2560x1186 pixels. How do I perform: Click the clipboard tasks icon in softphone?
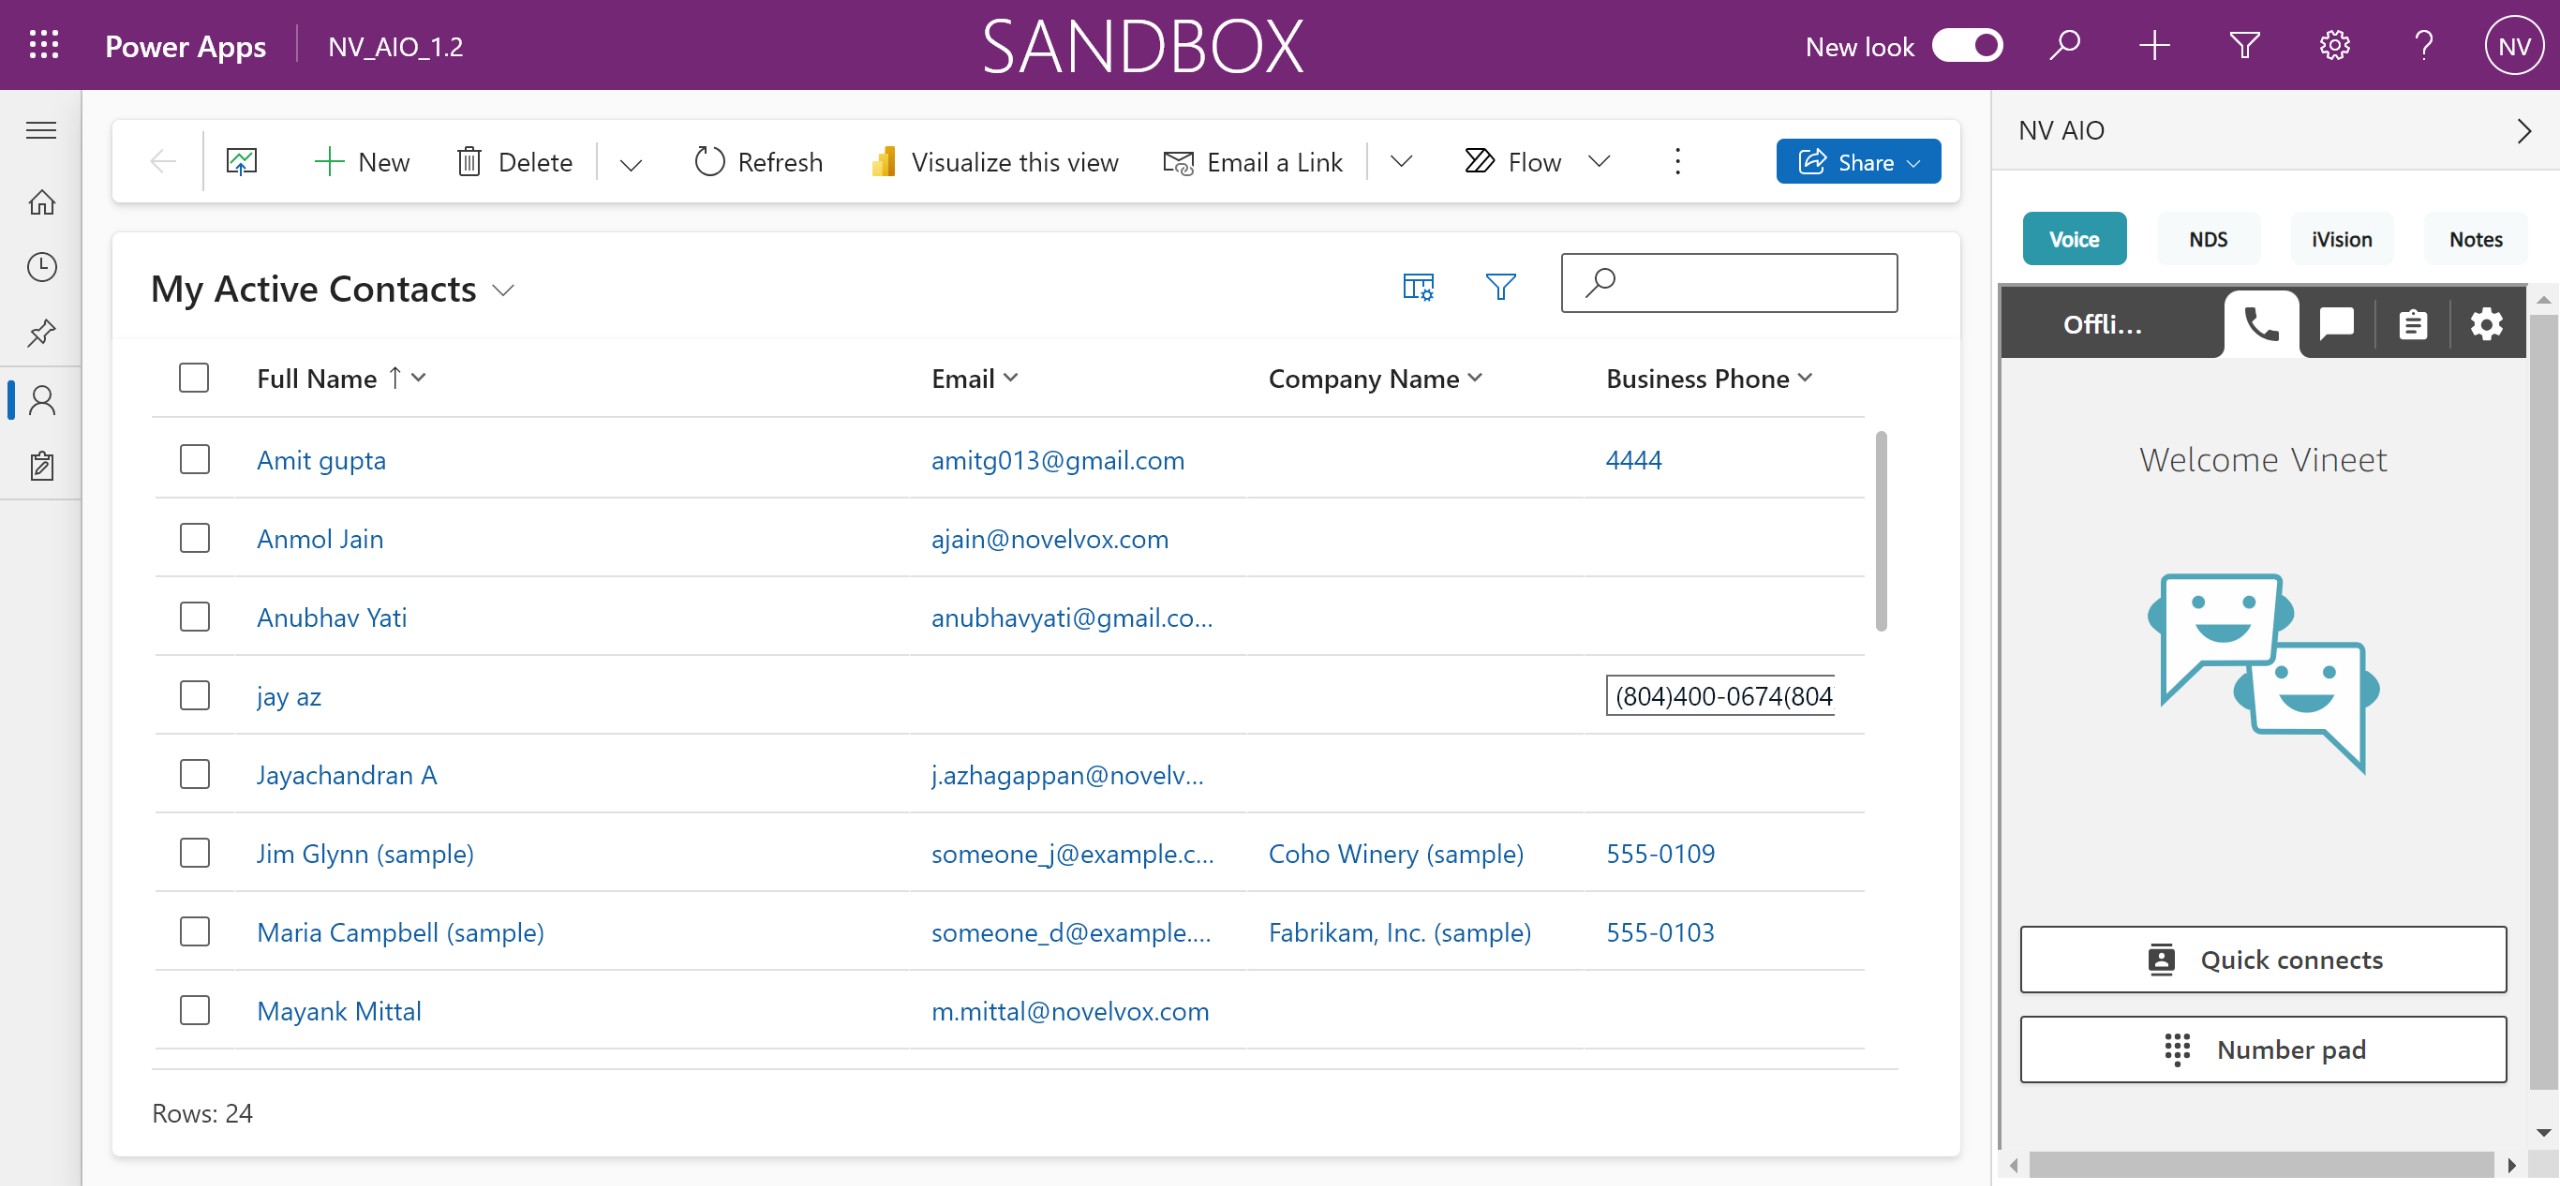point(2412,324)
